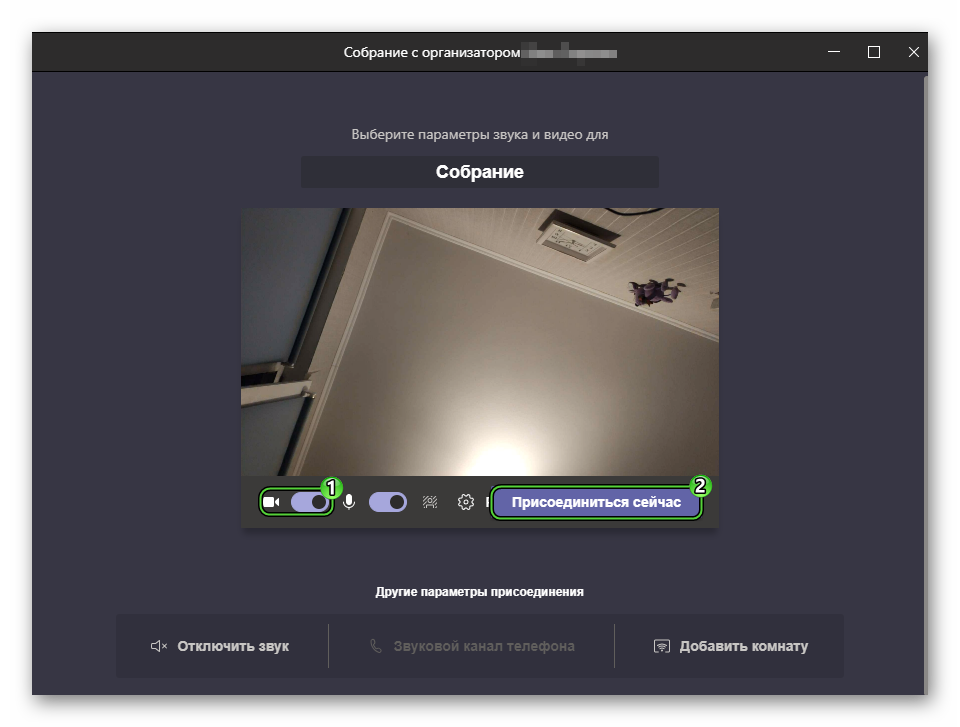Viewport: 960px width, 727px height.
Task: Maximize the meeting window
Action: point(874,52)
